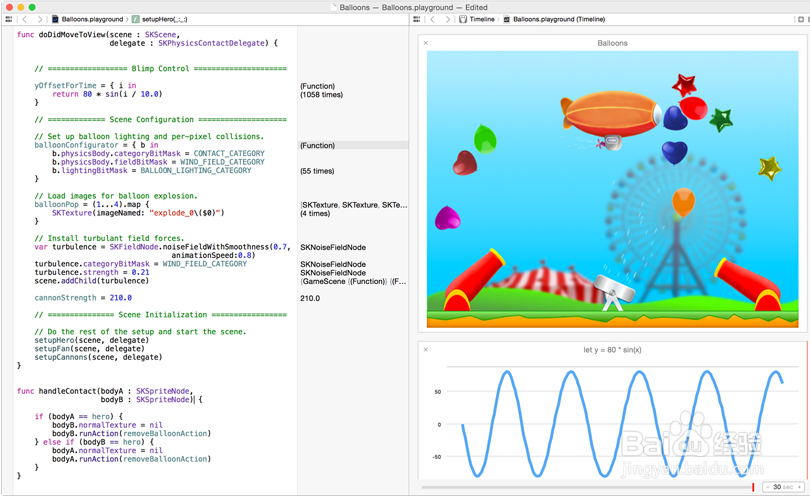810x497 pixels.
Task: Go forward in the source editor history
Action: 39,19
